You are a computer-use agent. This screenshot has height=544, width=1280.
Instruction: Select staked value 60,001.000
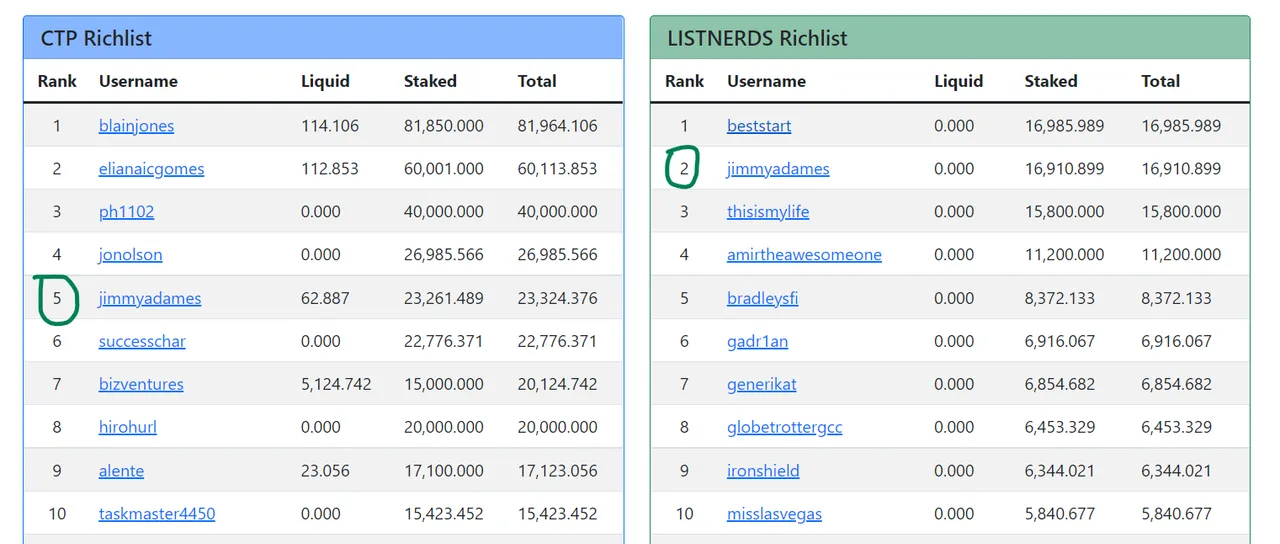[x=444, y=169]
